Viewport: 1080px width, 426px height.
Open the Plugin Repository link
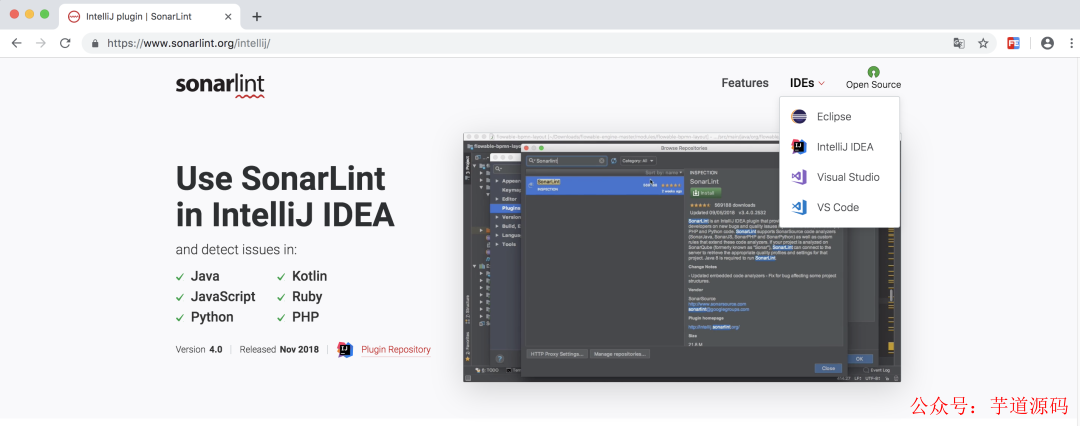[x=396, y=349]
